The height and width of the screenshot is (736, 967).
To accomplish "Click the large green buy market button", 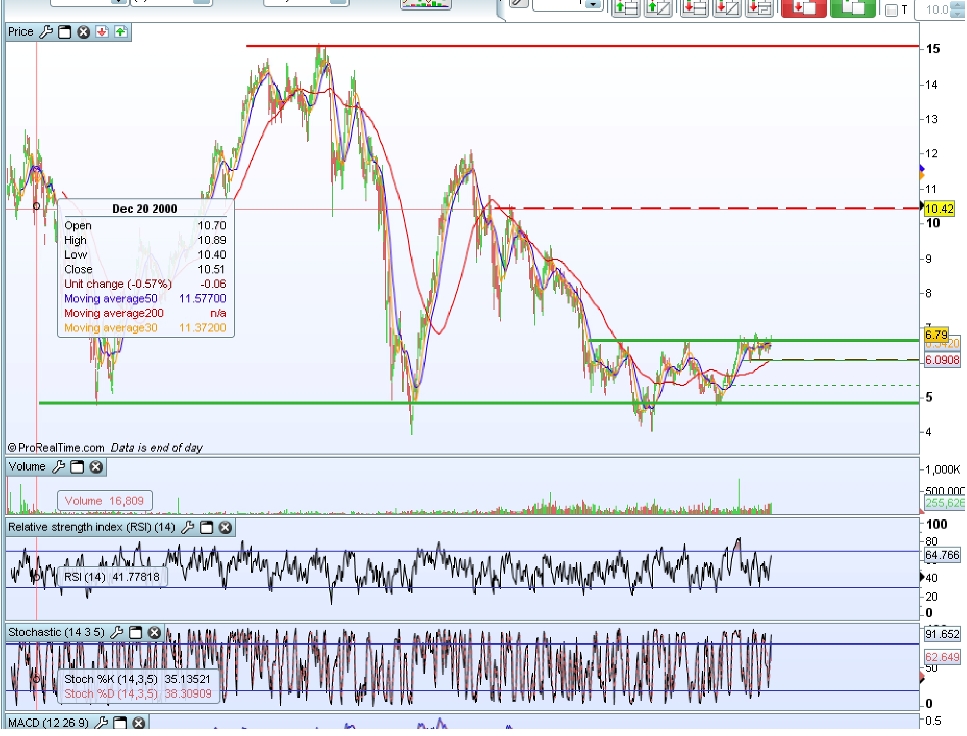I will (x=853, y=7).
